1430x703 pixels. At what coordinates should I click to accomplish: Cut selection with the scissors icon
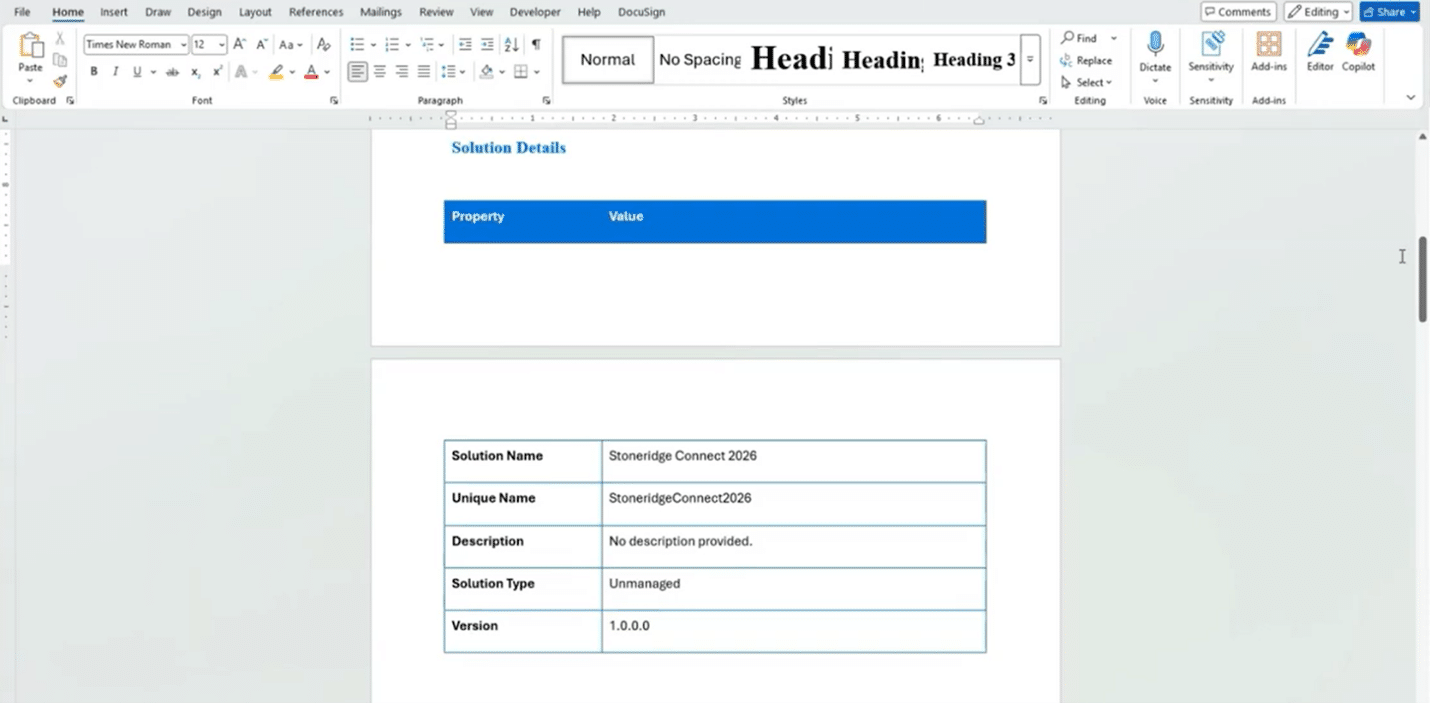click(60, 38)
